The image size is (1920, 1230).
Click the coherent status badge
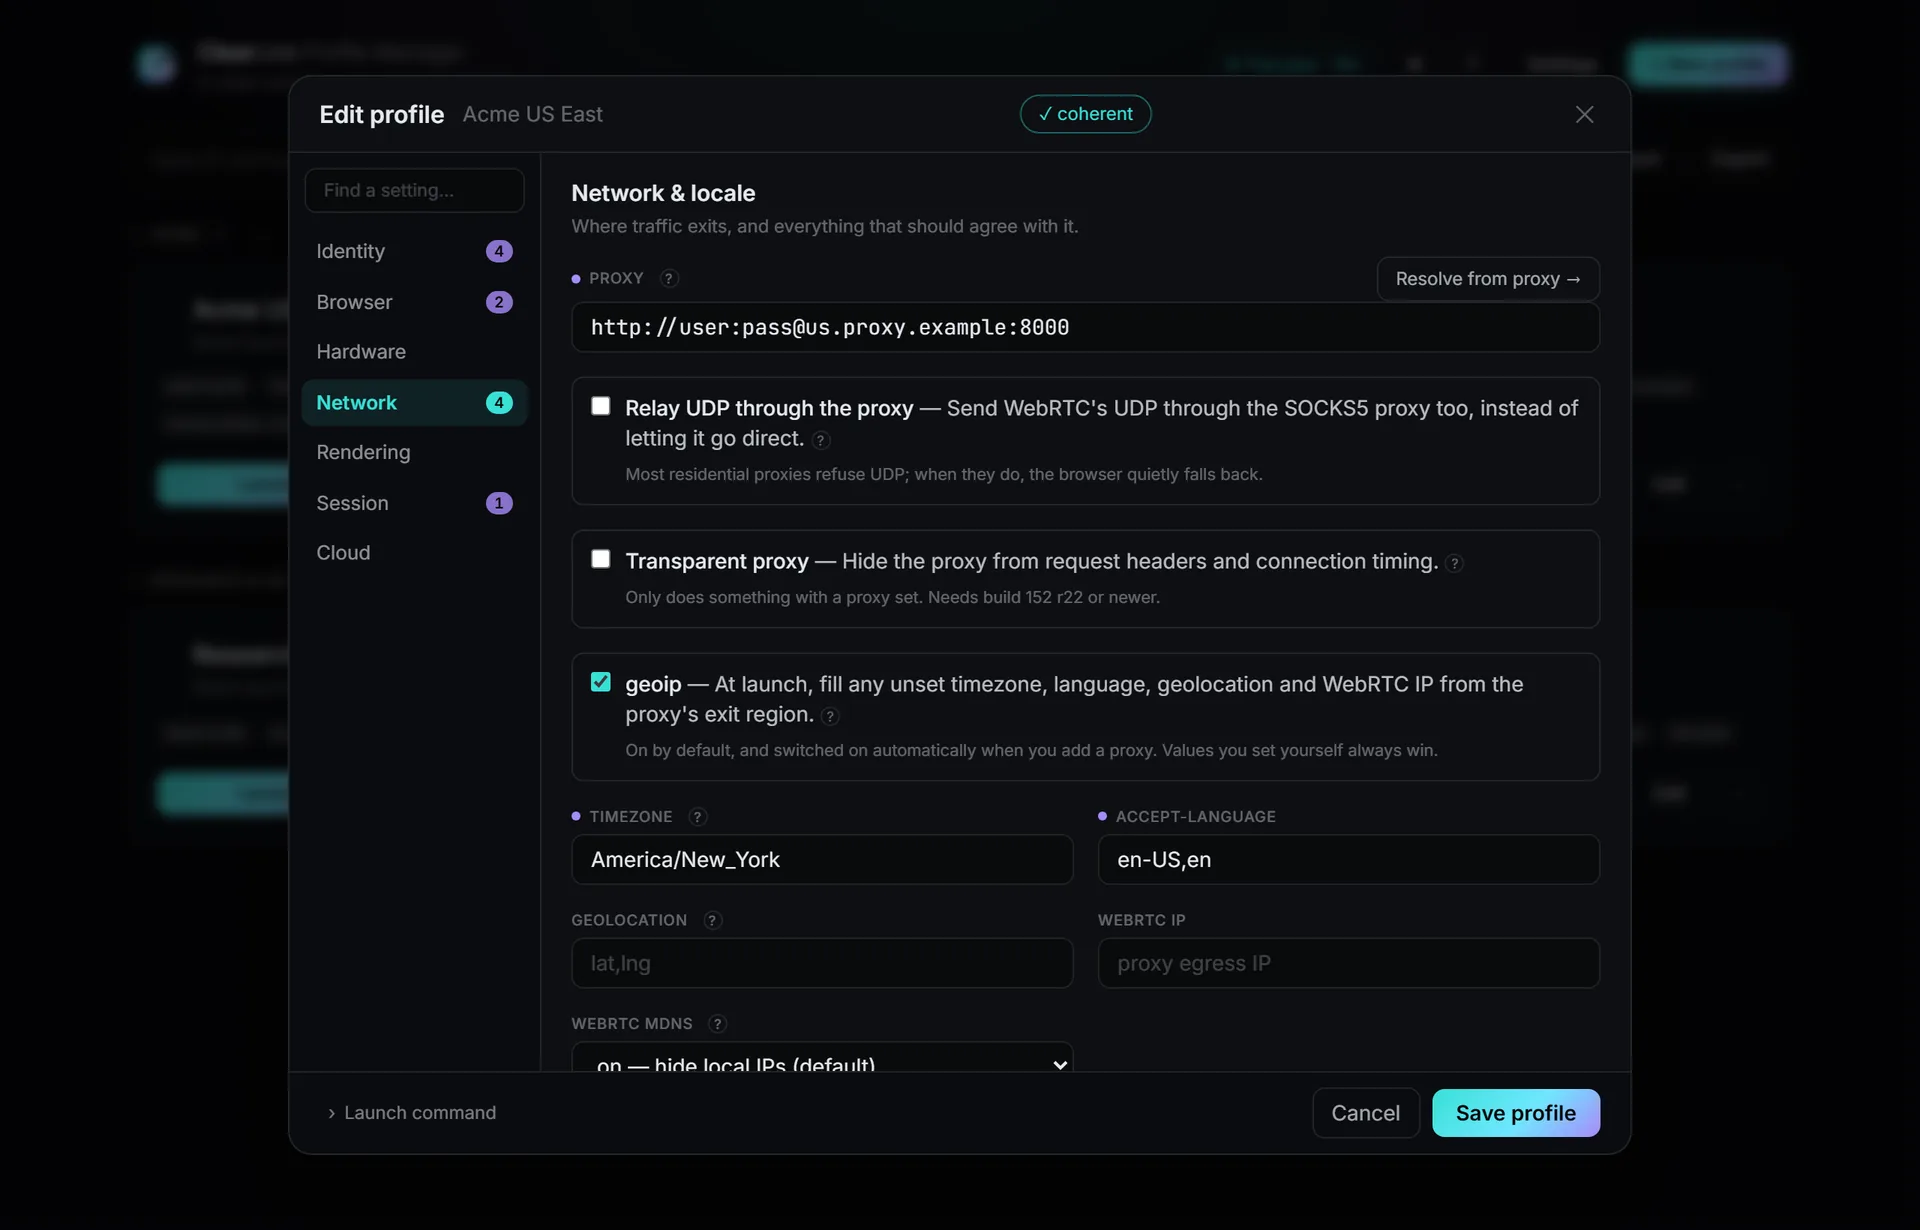point(1085,114)
